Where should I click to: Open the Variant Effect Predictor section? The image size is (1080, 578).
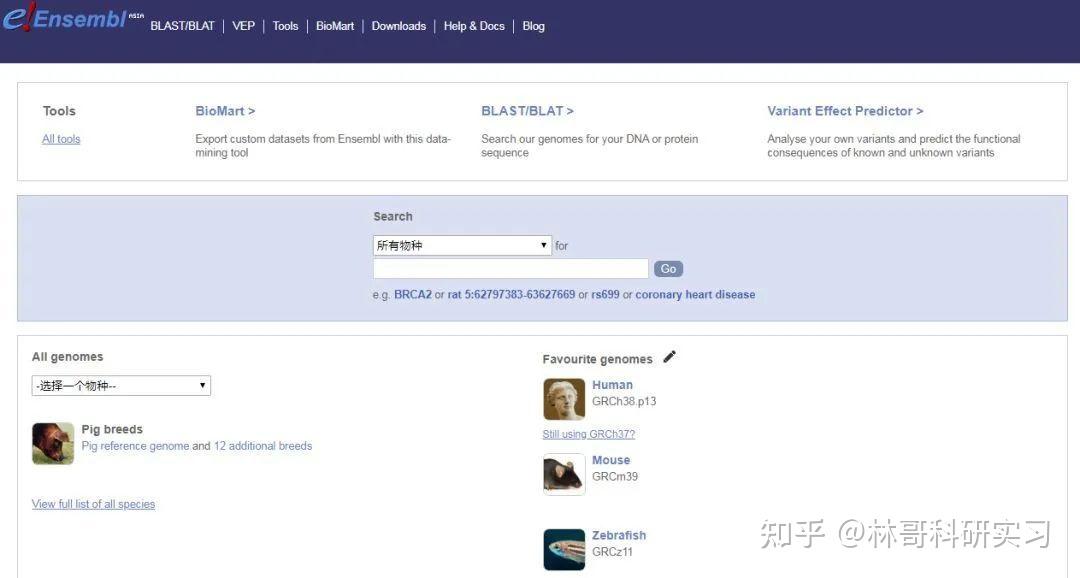[843, 110]
